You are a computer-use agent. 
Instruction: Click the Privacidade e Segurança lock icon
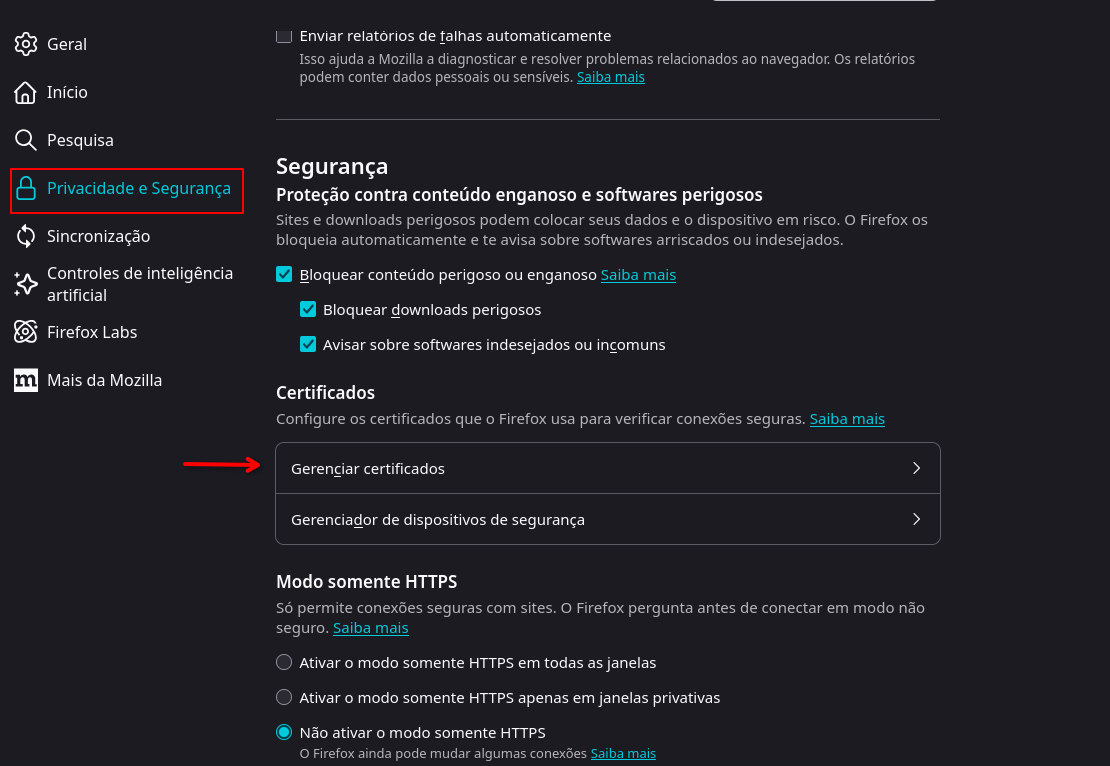pyautogui.click(x=25, y=188)
